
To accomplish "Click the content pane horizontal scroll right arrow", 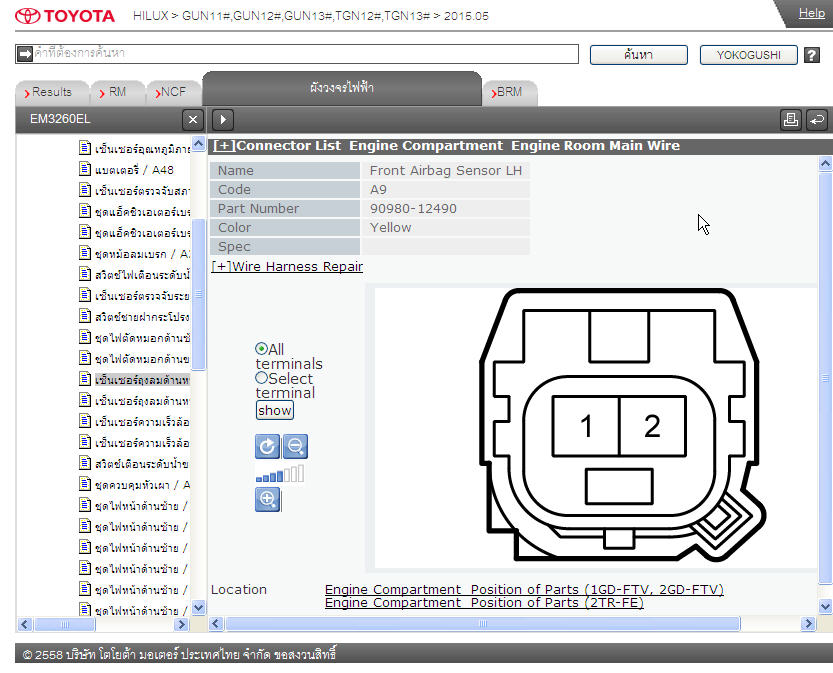I will (808, 624).
